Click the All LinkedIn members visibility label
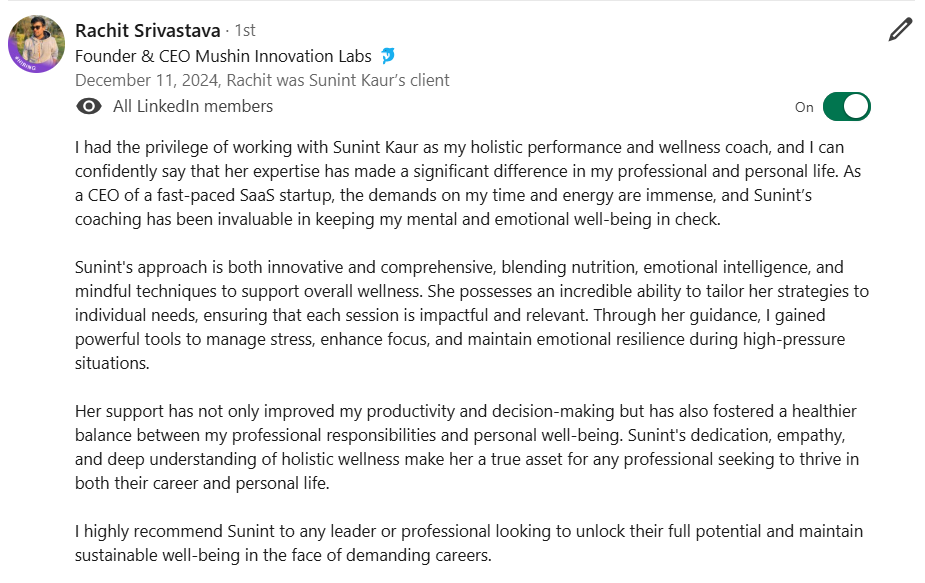The height and width of the screenshot is (583, 925). pyautogui.click(x=193, y=106)
